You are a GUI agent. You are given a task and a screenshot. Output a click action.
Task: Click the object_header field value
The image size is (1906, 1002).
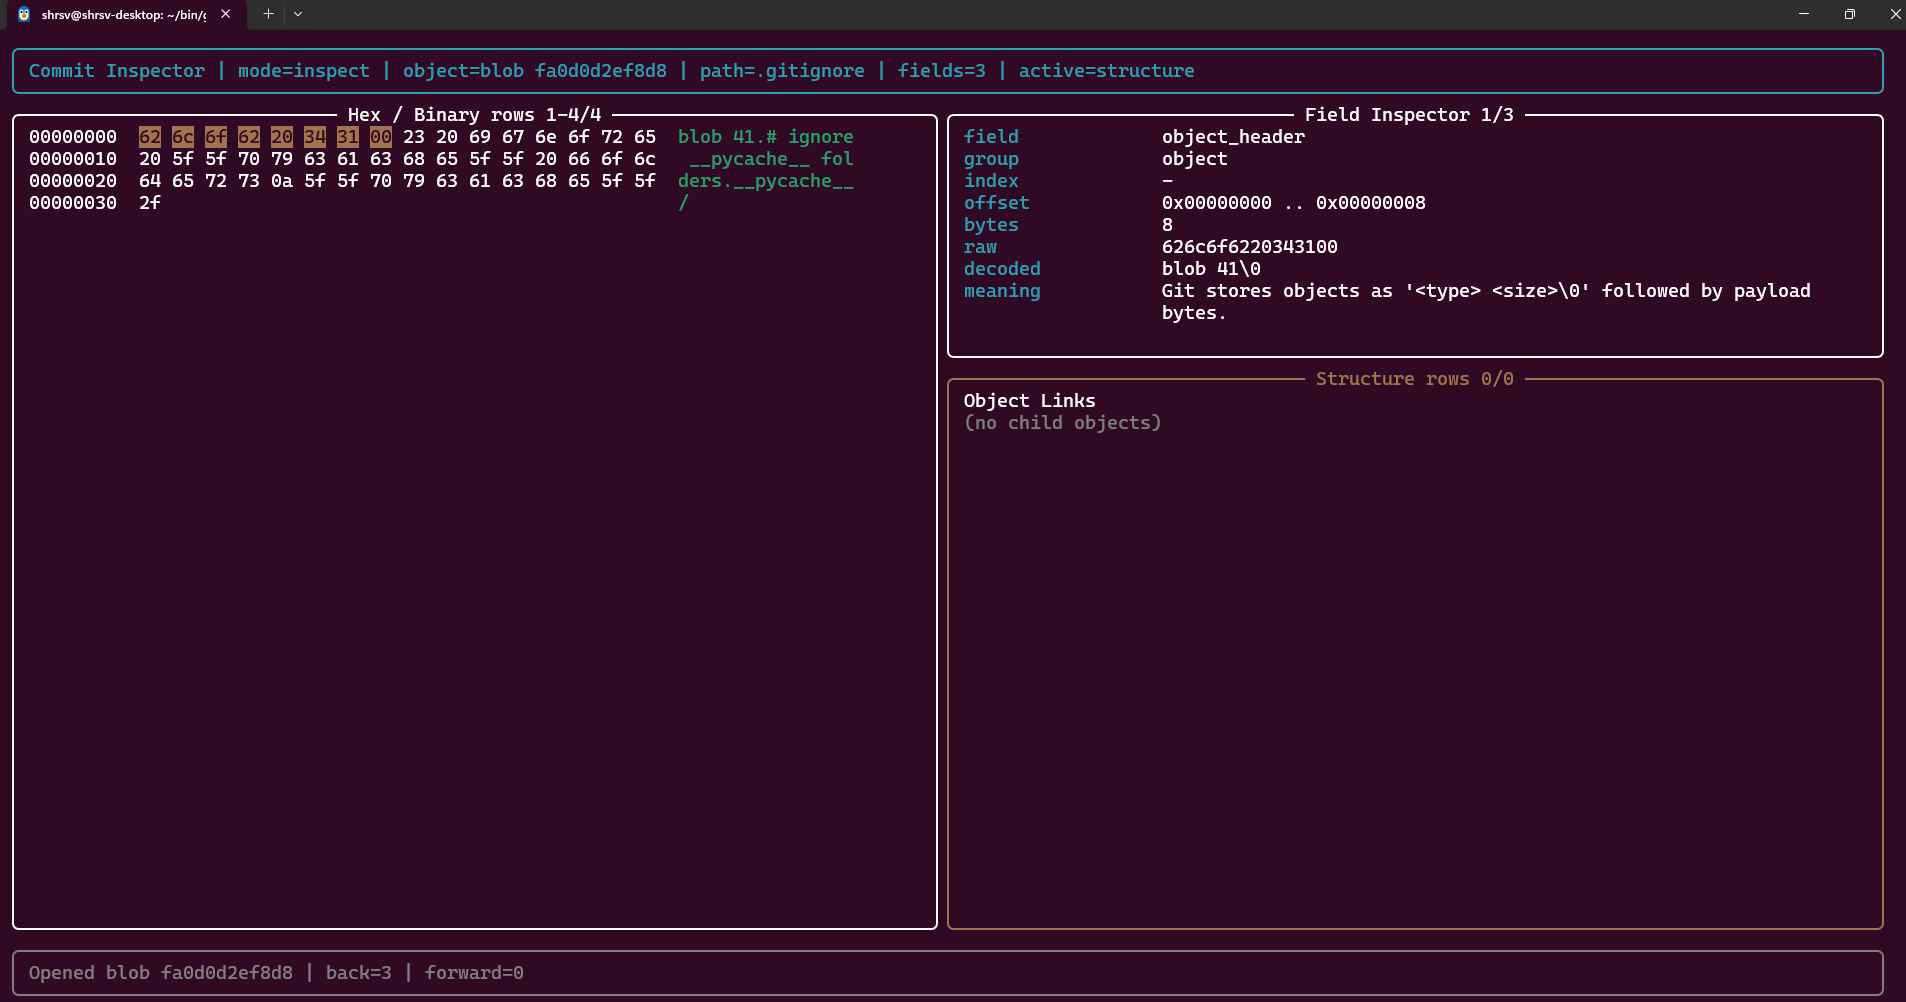point(1233,137)
